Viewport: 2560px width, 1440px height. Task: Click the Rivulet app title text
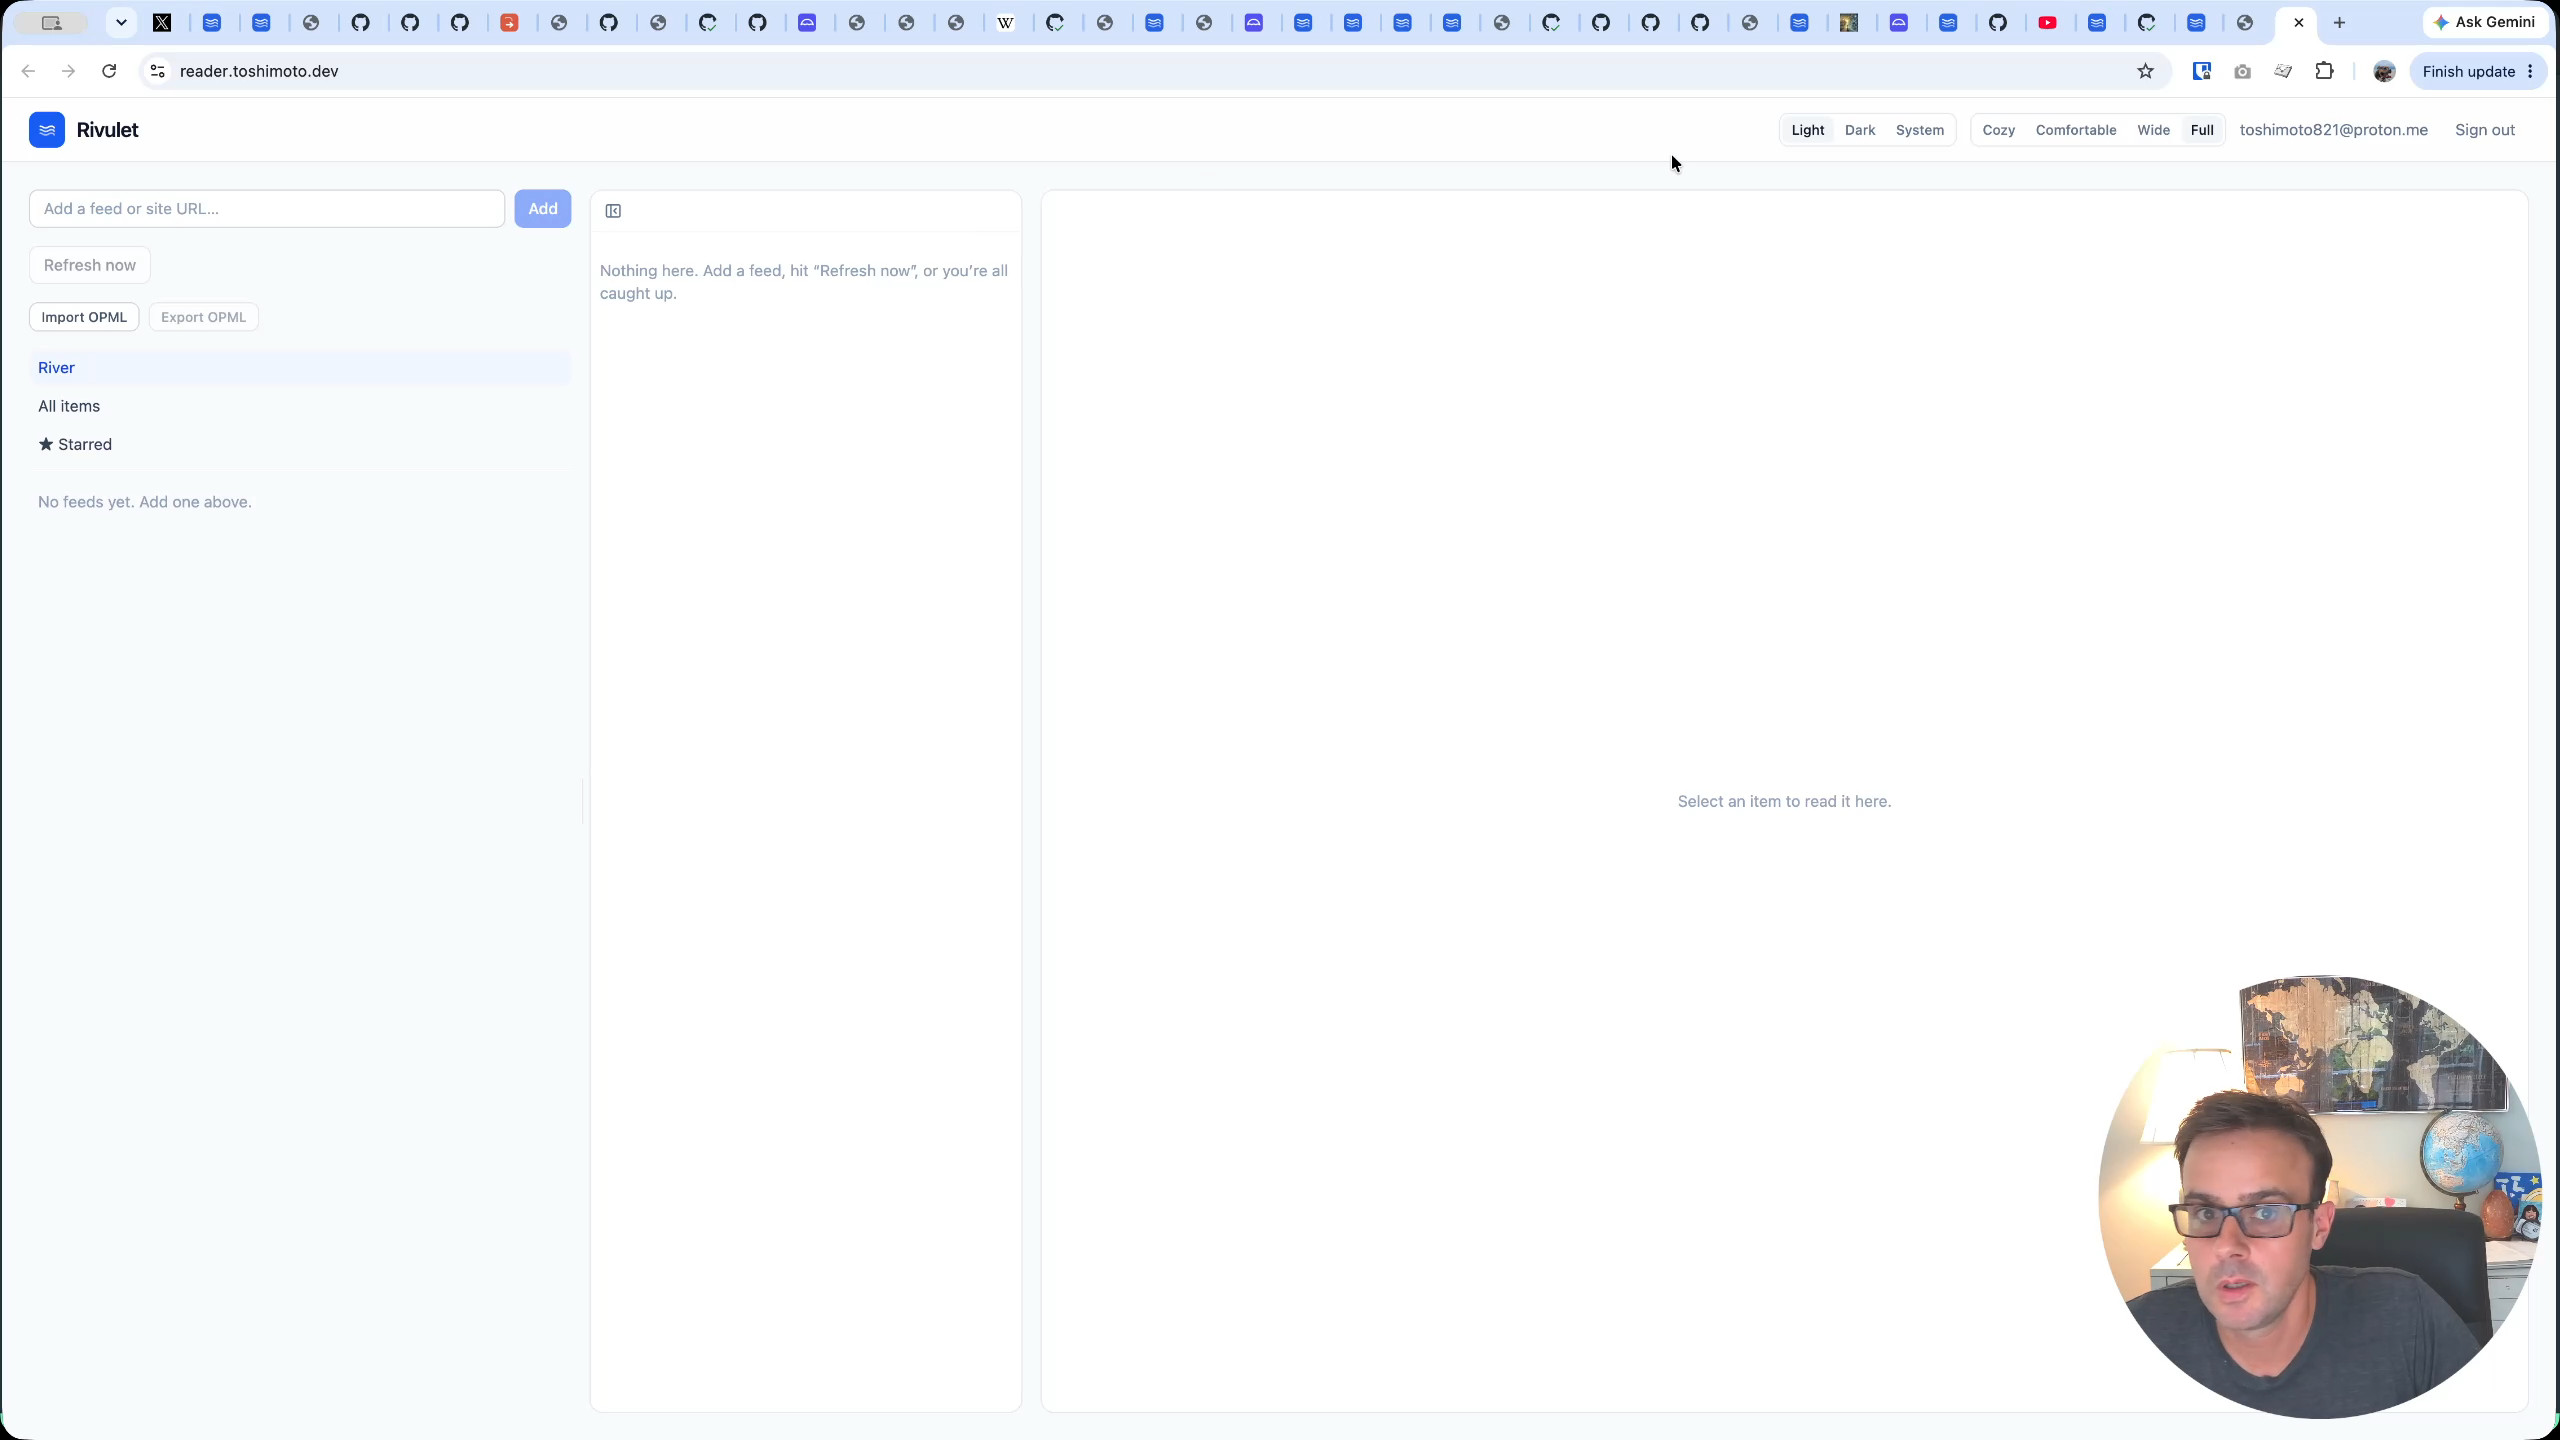[107, 130]
